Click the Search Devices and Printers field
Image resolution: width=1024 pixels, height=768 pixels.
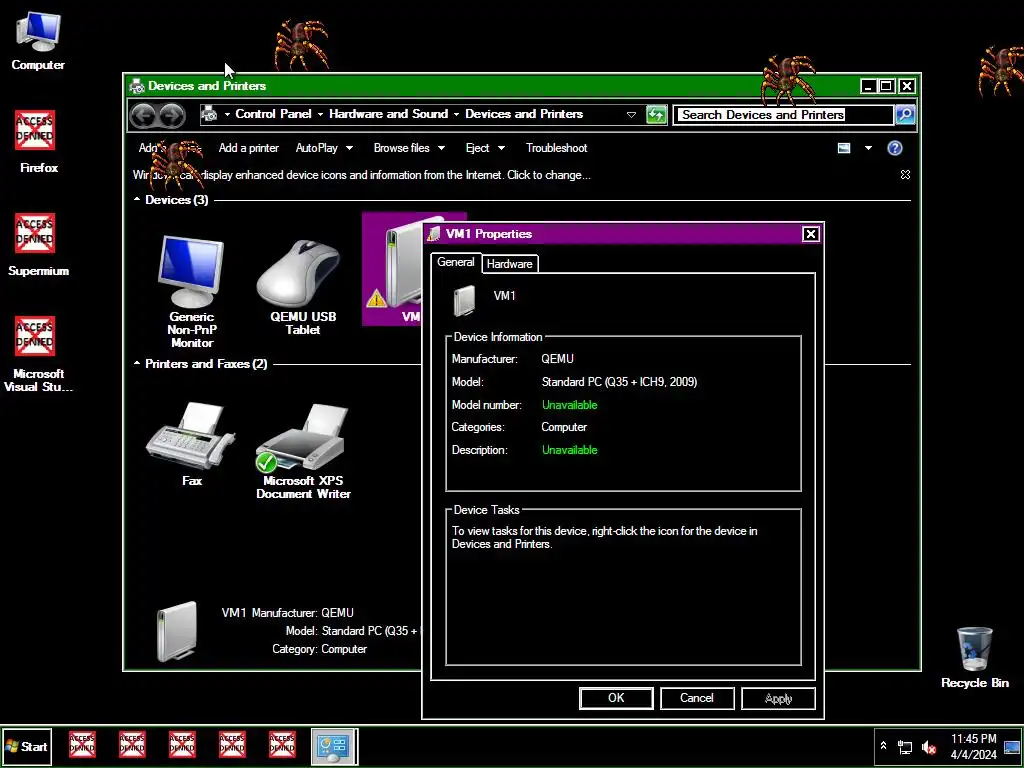[x=783, y=115]
